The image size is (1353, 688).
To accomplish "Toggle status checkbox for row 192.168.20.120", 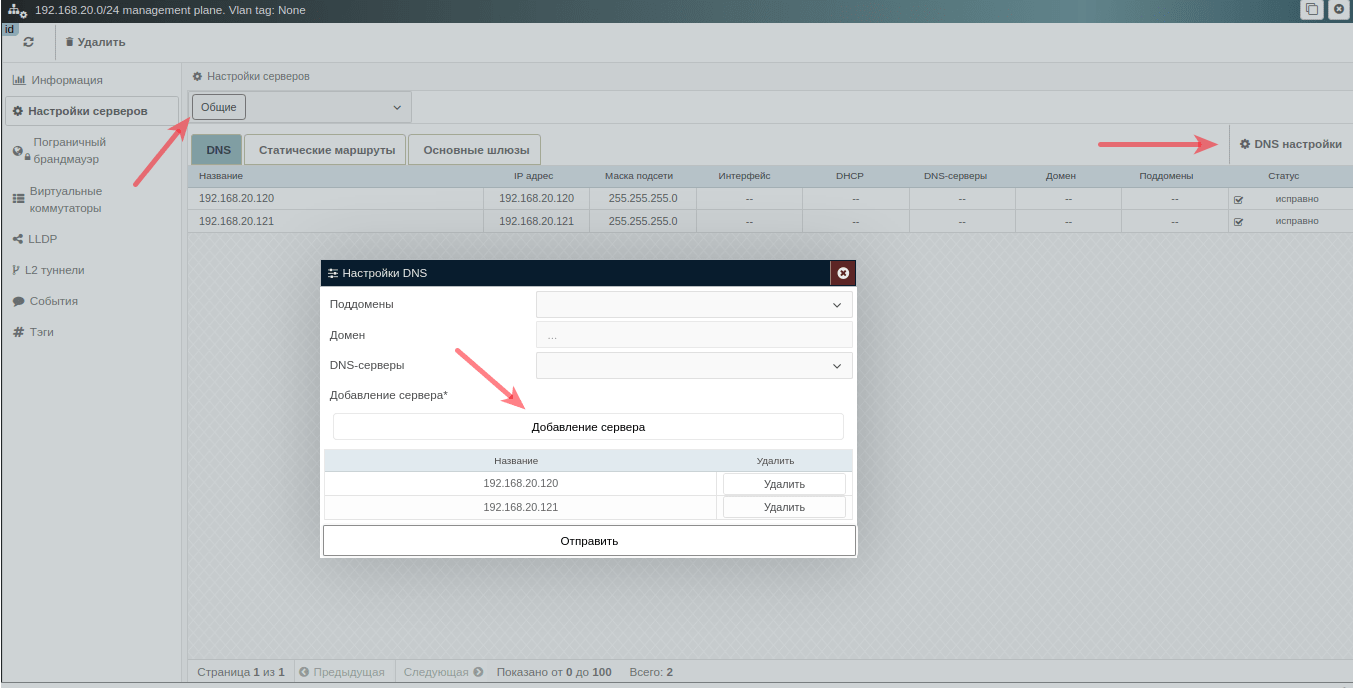I will [1238, 199].
